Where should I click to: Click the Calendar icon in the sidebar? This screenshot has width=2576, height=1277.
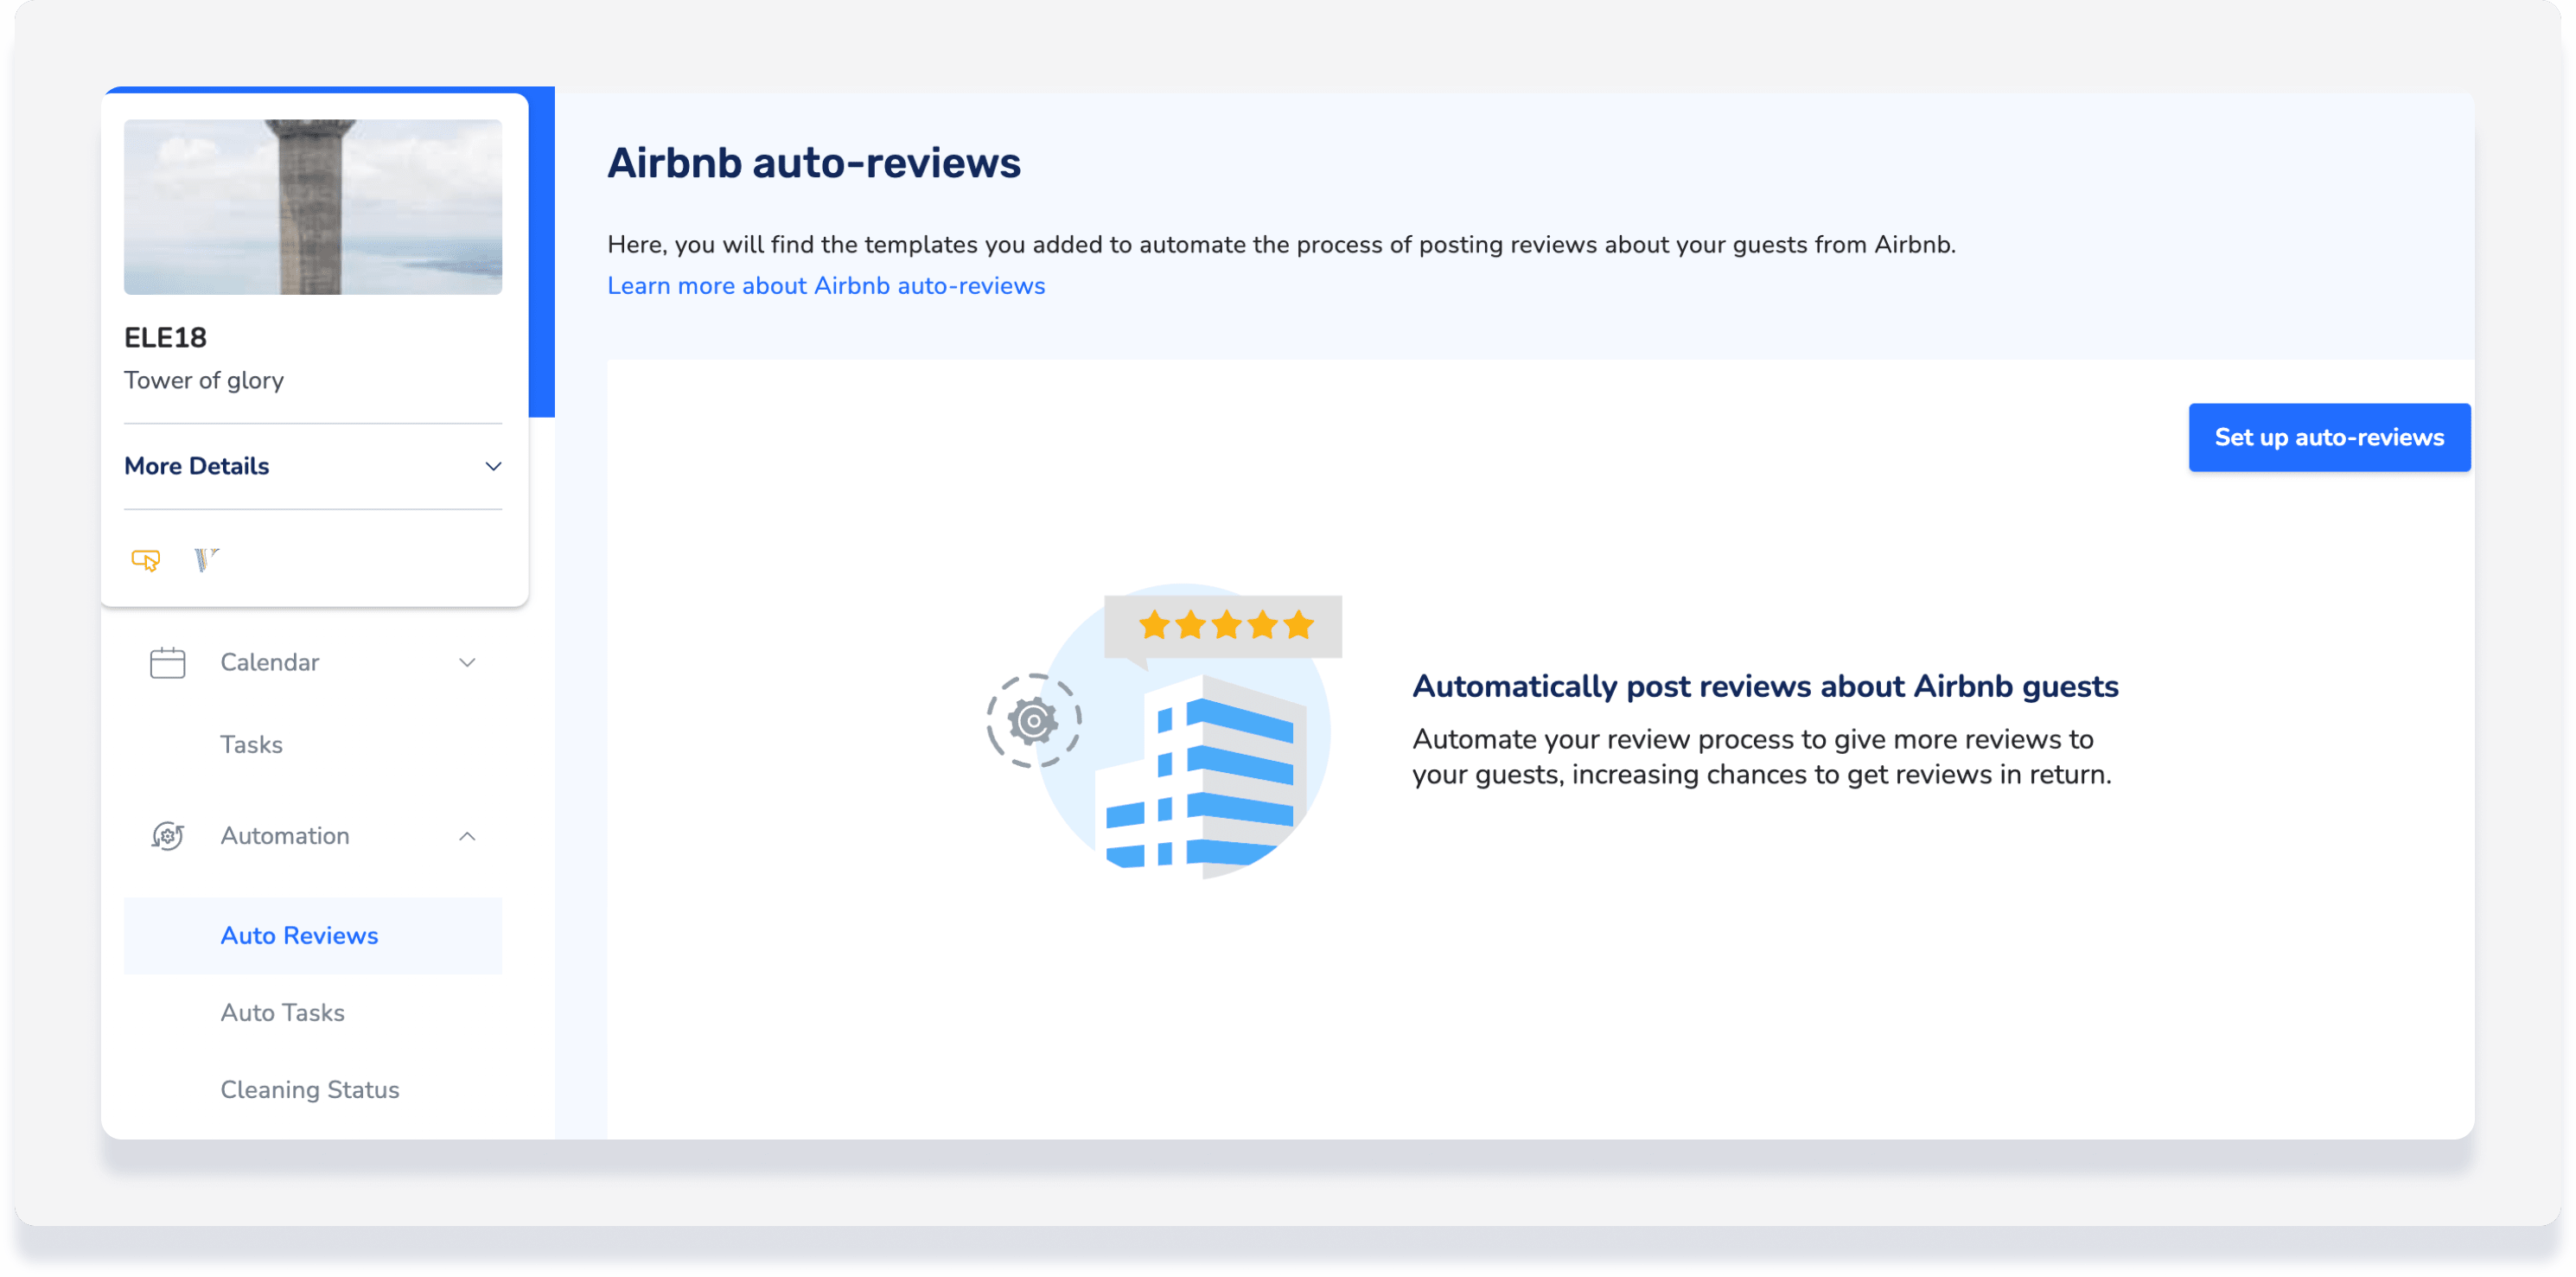coord(167,663)
